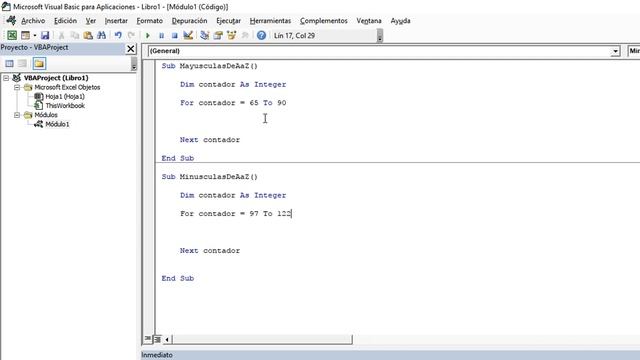Image resolution: width=640 pixels, height=360 pixels.
Task: Open the Ejecutar menu
Action: 228,21
